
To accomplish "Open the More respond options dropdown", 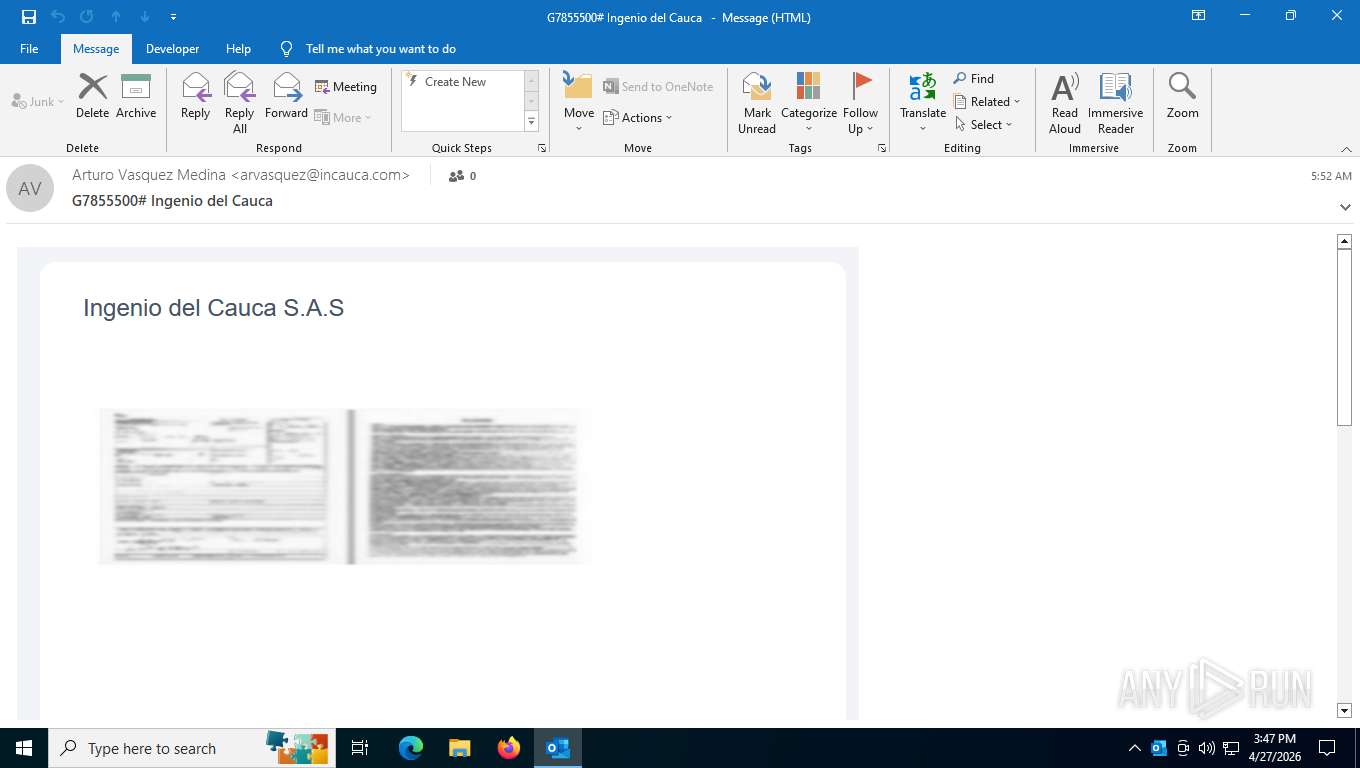I will [343, 117].
